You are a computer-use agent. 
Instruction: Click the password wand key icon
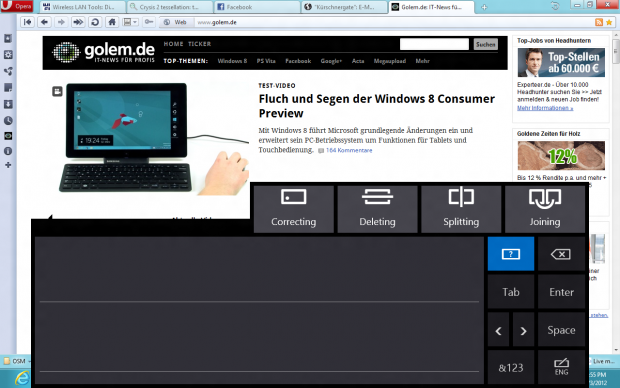pos(149,22)
